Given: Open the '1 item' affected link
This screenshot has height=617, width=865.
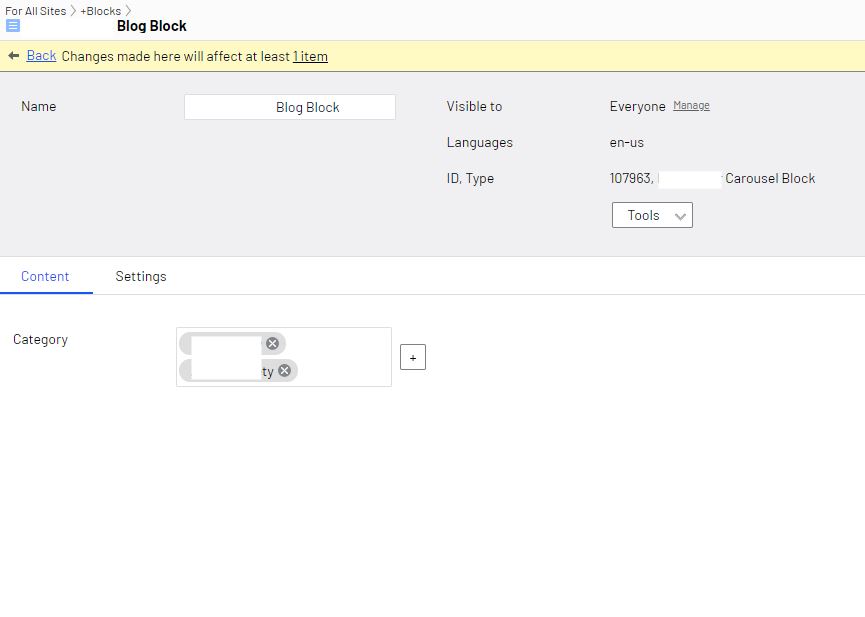Looking at the screenshot, I should point(310,56).
